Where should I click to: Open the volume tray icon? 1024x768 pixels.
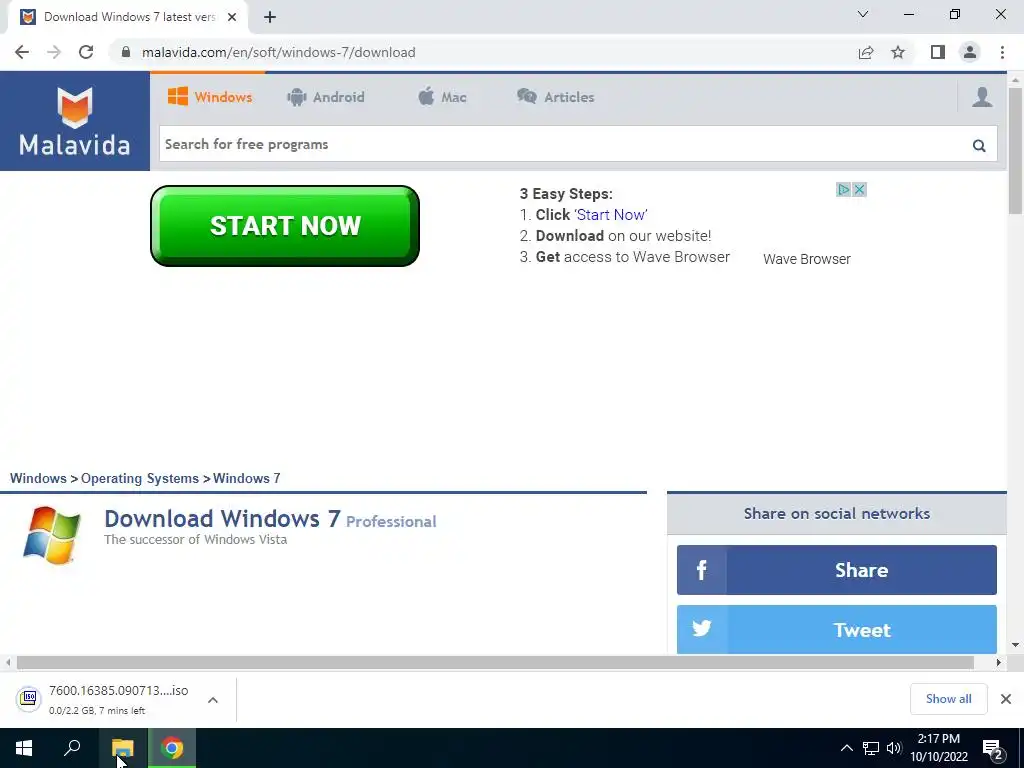(x=894, y=748)
